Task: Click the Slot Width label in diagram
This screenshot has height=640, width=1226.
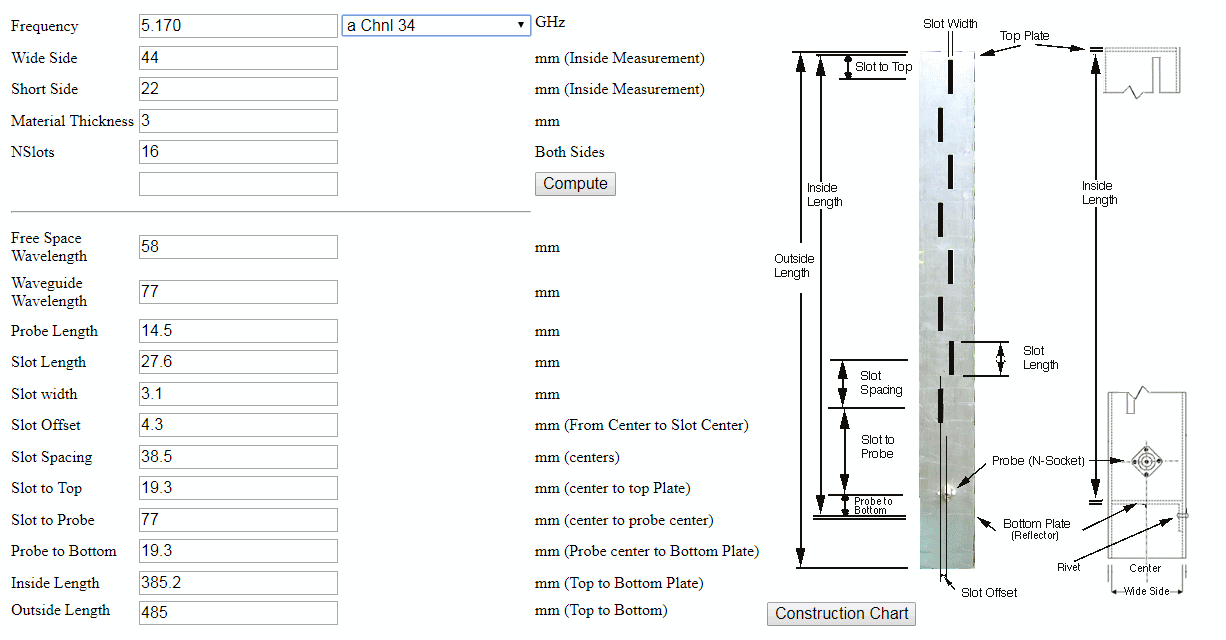Action: 950,24
